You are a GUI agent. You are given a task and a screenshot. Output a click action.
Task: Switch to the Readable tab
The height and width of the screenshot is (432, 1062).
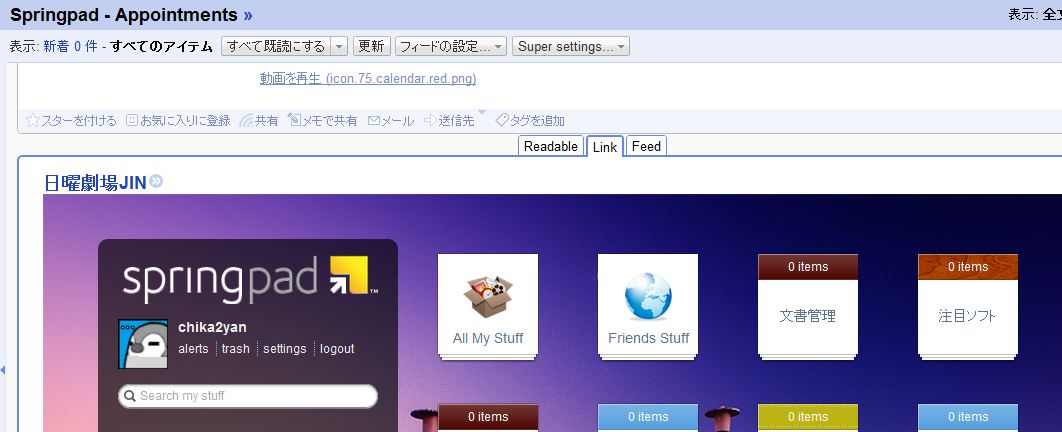[551, 146]
